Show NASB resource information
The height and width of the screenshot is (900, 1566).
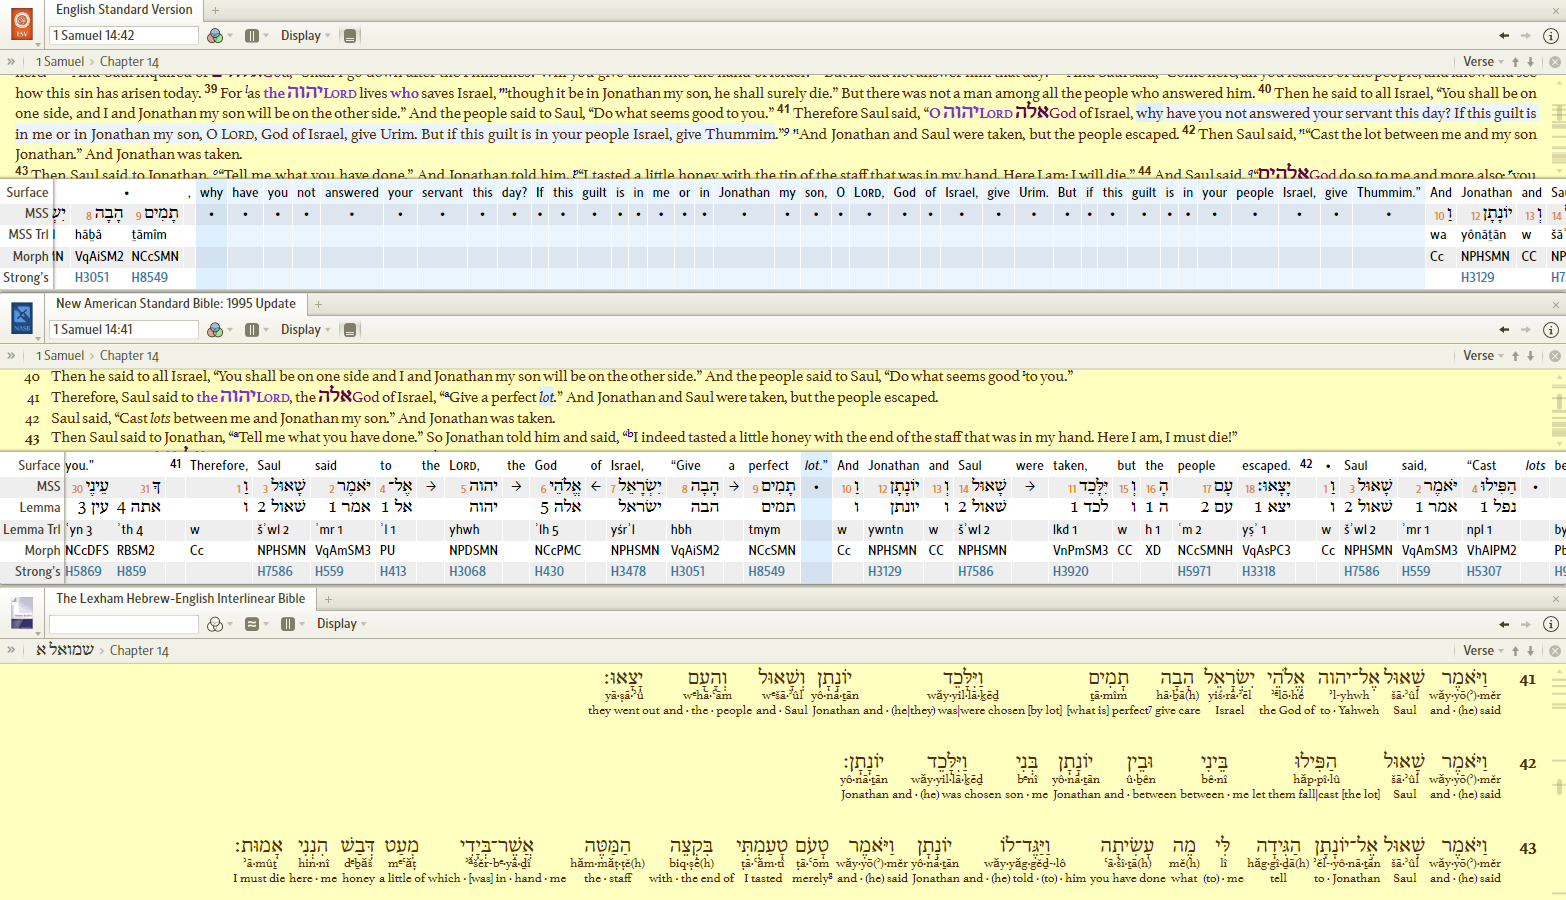tap(1551, 330)
